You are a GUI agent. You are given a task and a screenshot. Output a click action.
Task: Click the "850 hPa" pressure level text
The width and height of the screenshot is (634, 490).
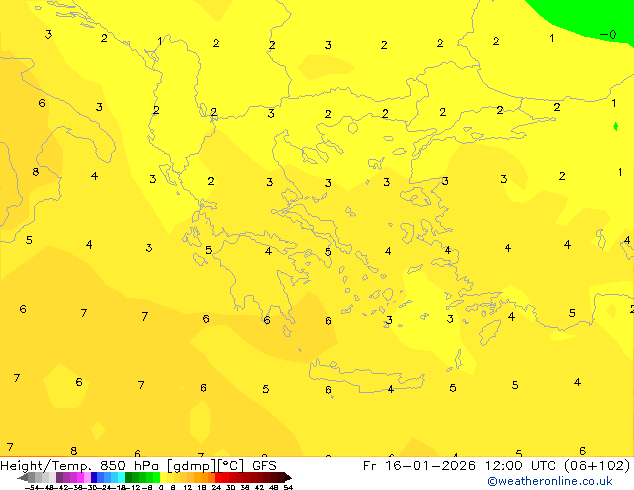coord(129,466)
